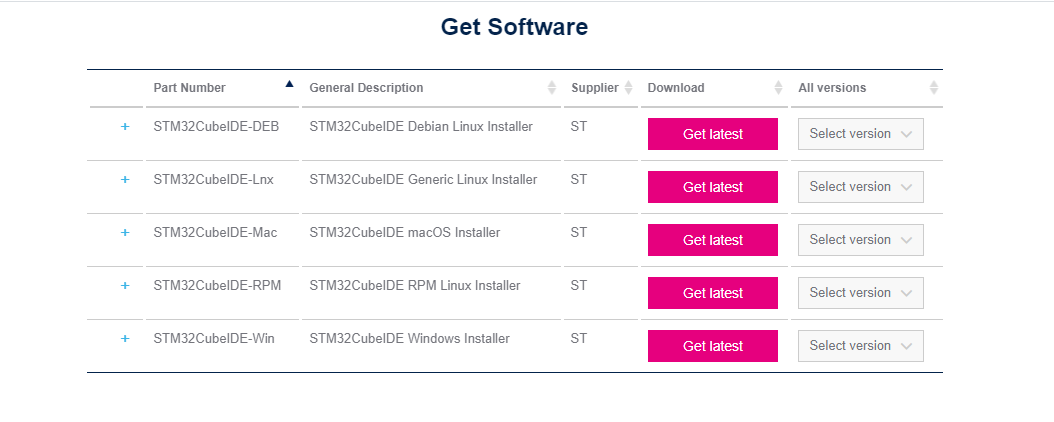Image resolution: width=1054 pixels, height=422 pixels.
Task: Click the General Description sort arrows
Action: click(x=552, y=87)
